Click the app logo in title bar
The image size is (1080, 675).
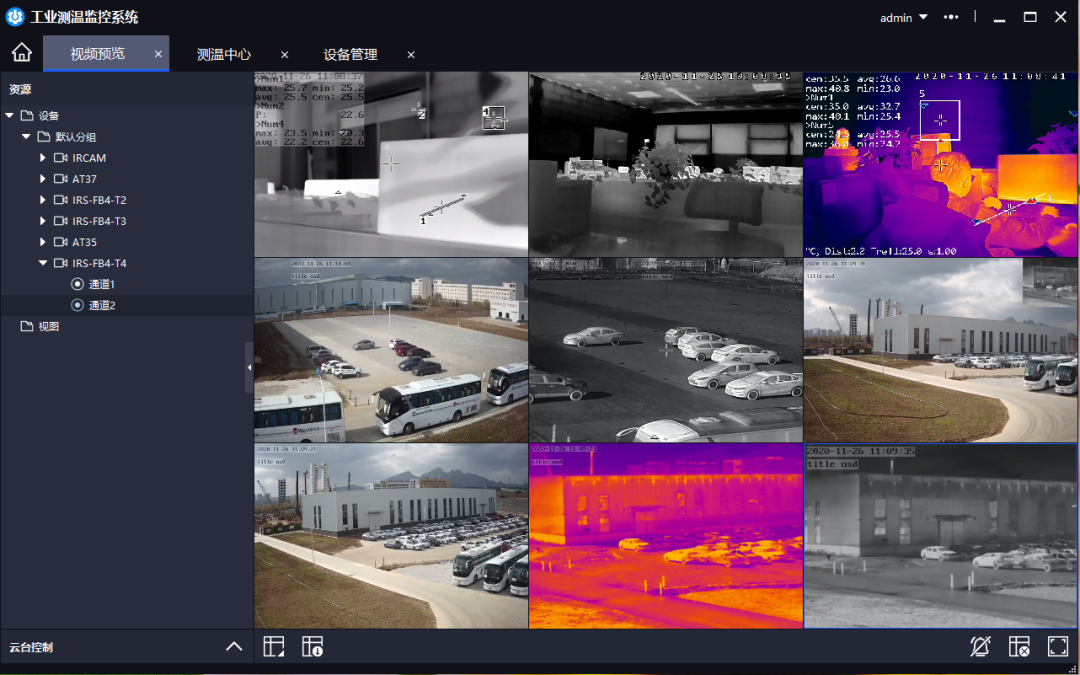tap(15, 17)
